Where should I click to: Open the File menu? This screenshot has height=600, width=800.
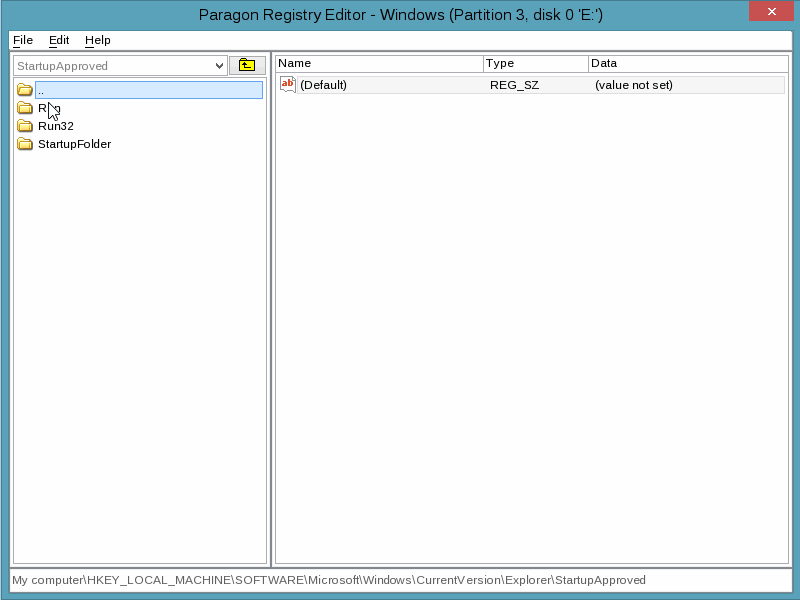(23, 40)
